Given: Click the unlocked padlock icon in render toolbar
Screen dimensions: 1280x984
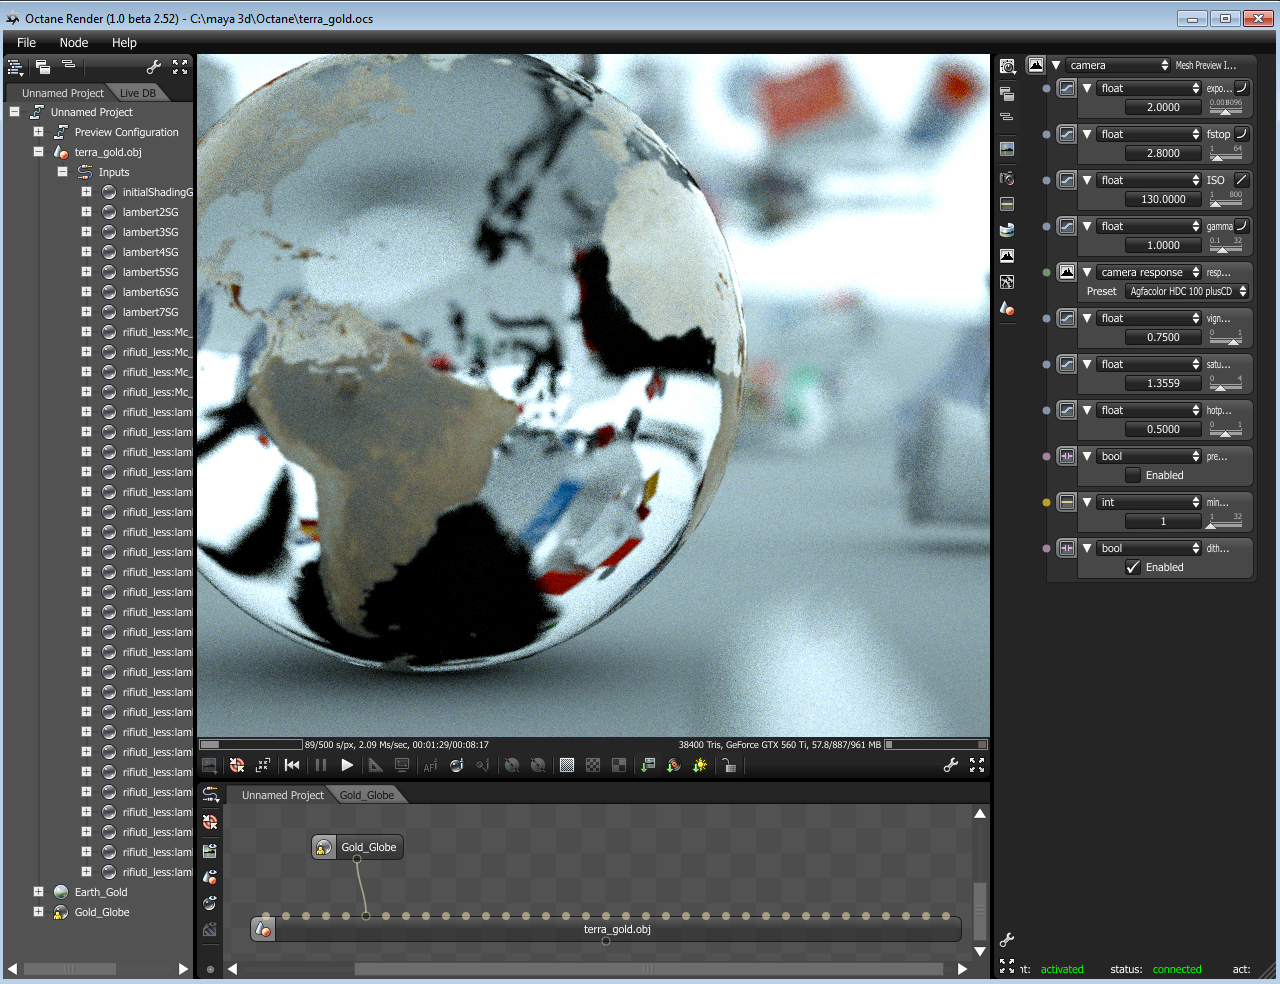Looking at the screenshot, I should point(729,765).
